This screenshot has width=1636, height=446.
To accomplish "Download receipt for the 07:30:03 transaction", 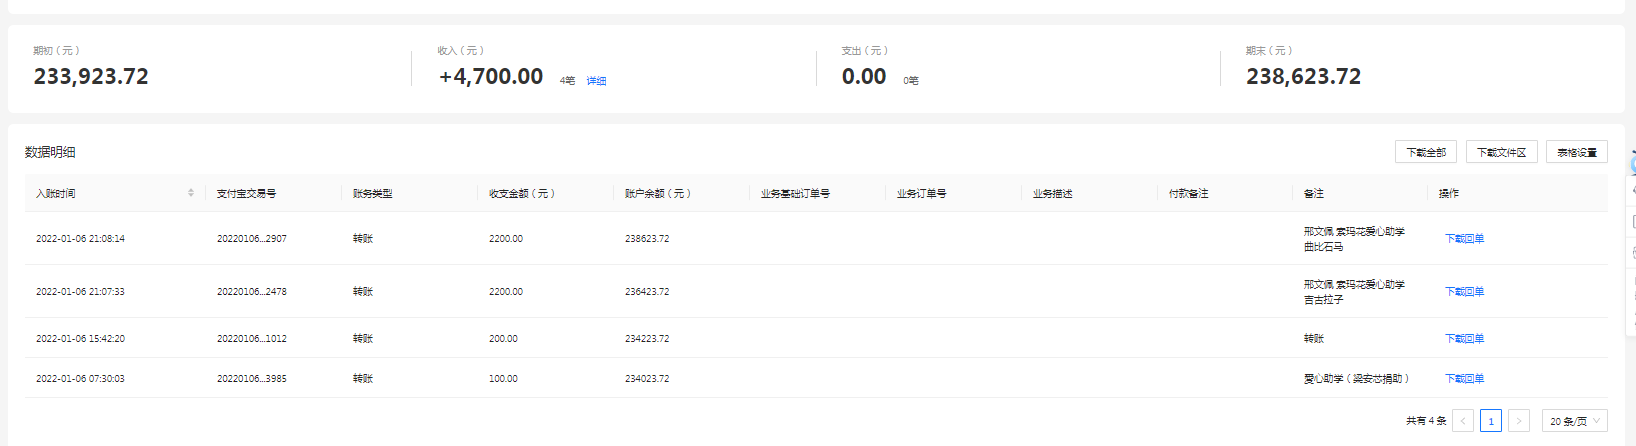I will coord(1464,379).
